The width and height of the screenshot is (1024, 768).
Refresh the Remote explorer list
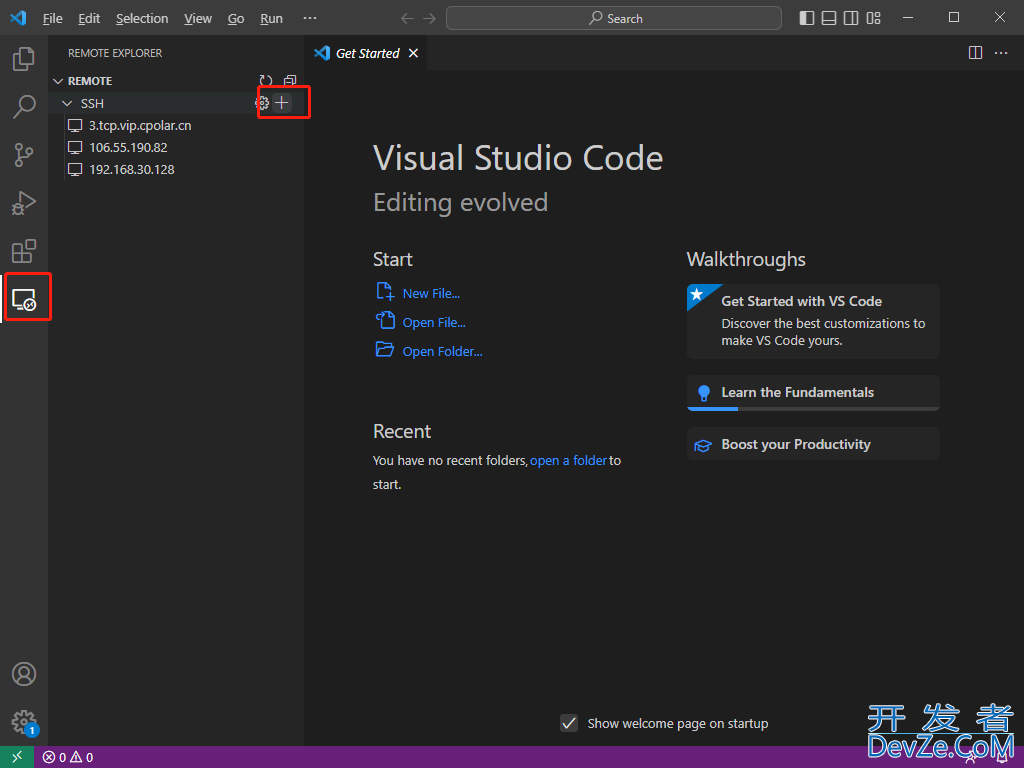[266, 80]
